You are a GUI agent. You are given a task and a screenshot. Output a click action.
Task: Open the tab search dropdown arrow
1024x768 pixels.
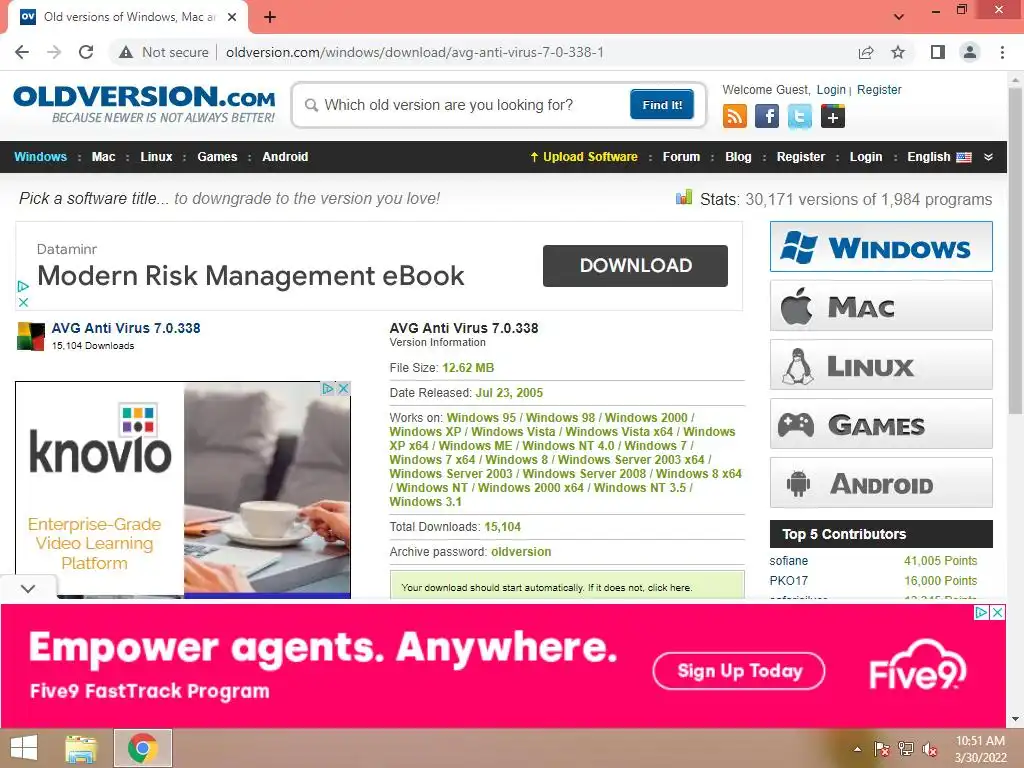pyautogui.click(x=899, y=17)
